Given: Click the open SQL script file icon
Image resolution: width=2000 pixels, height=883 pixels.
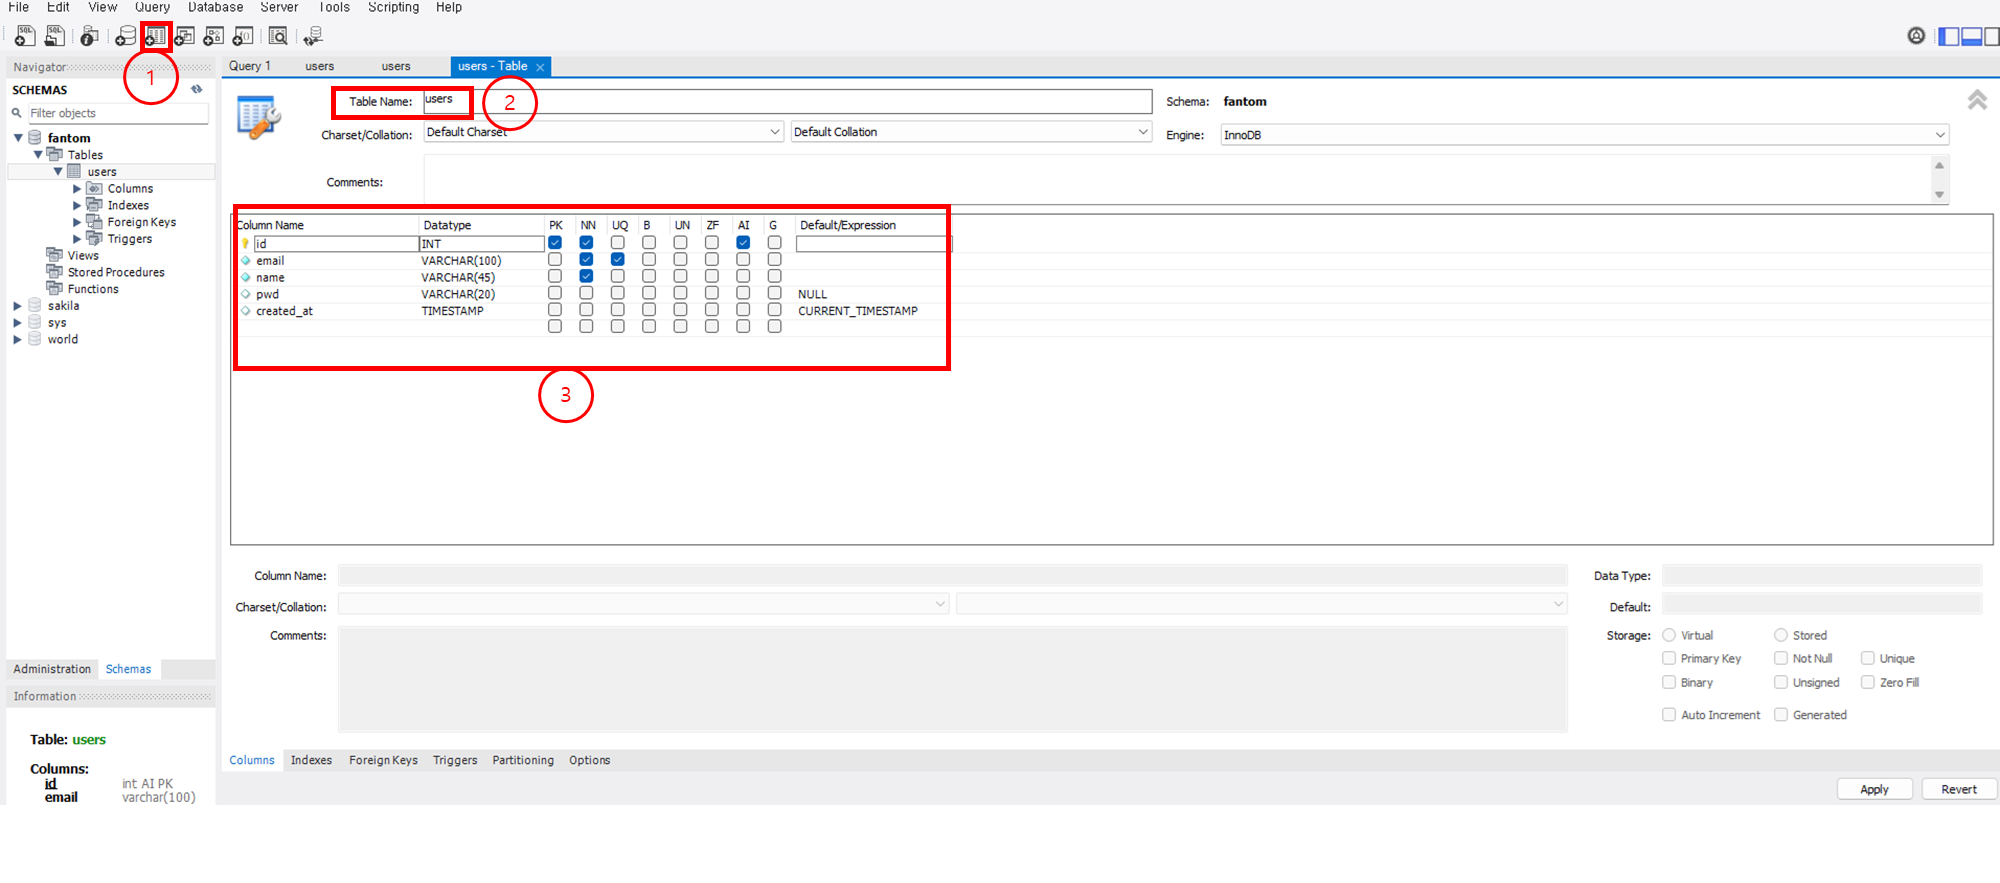Looking at the screenshot, I should click(x=54, y=36).
